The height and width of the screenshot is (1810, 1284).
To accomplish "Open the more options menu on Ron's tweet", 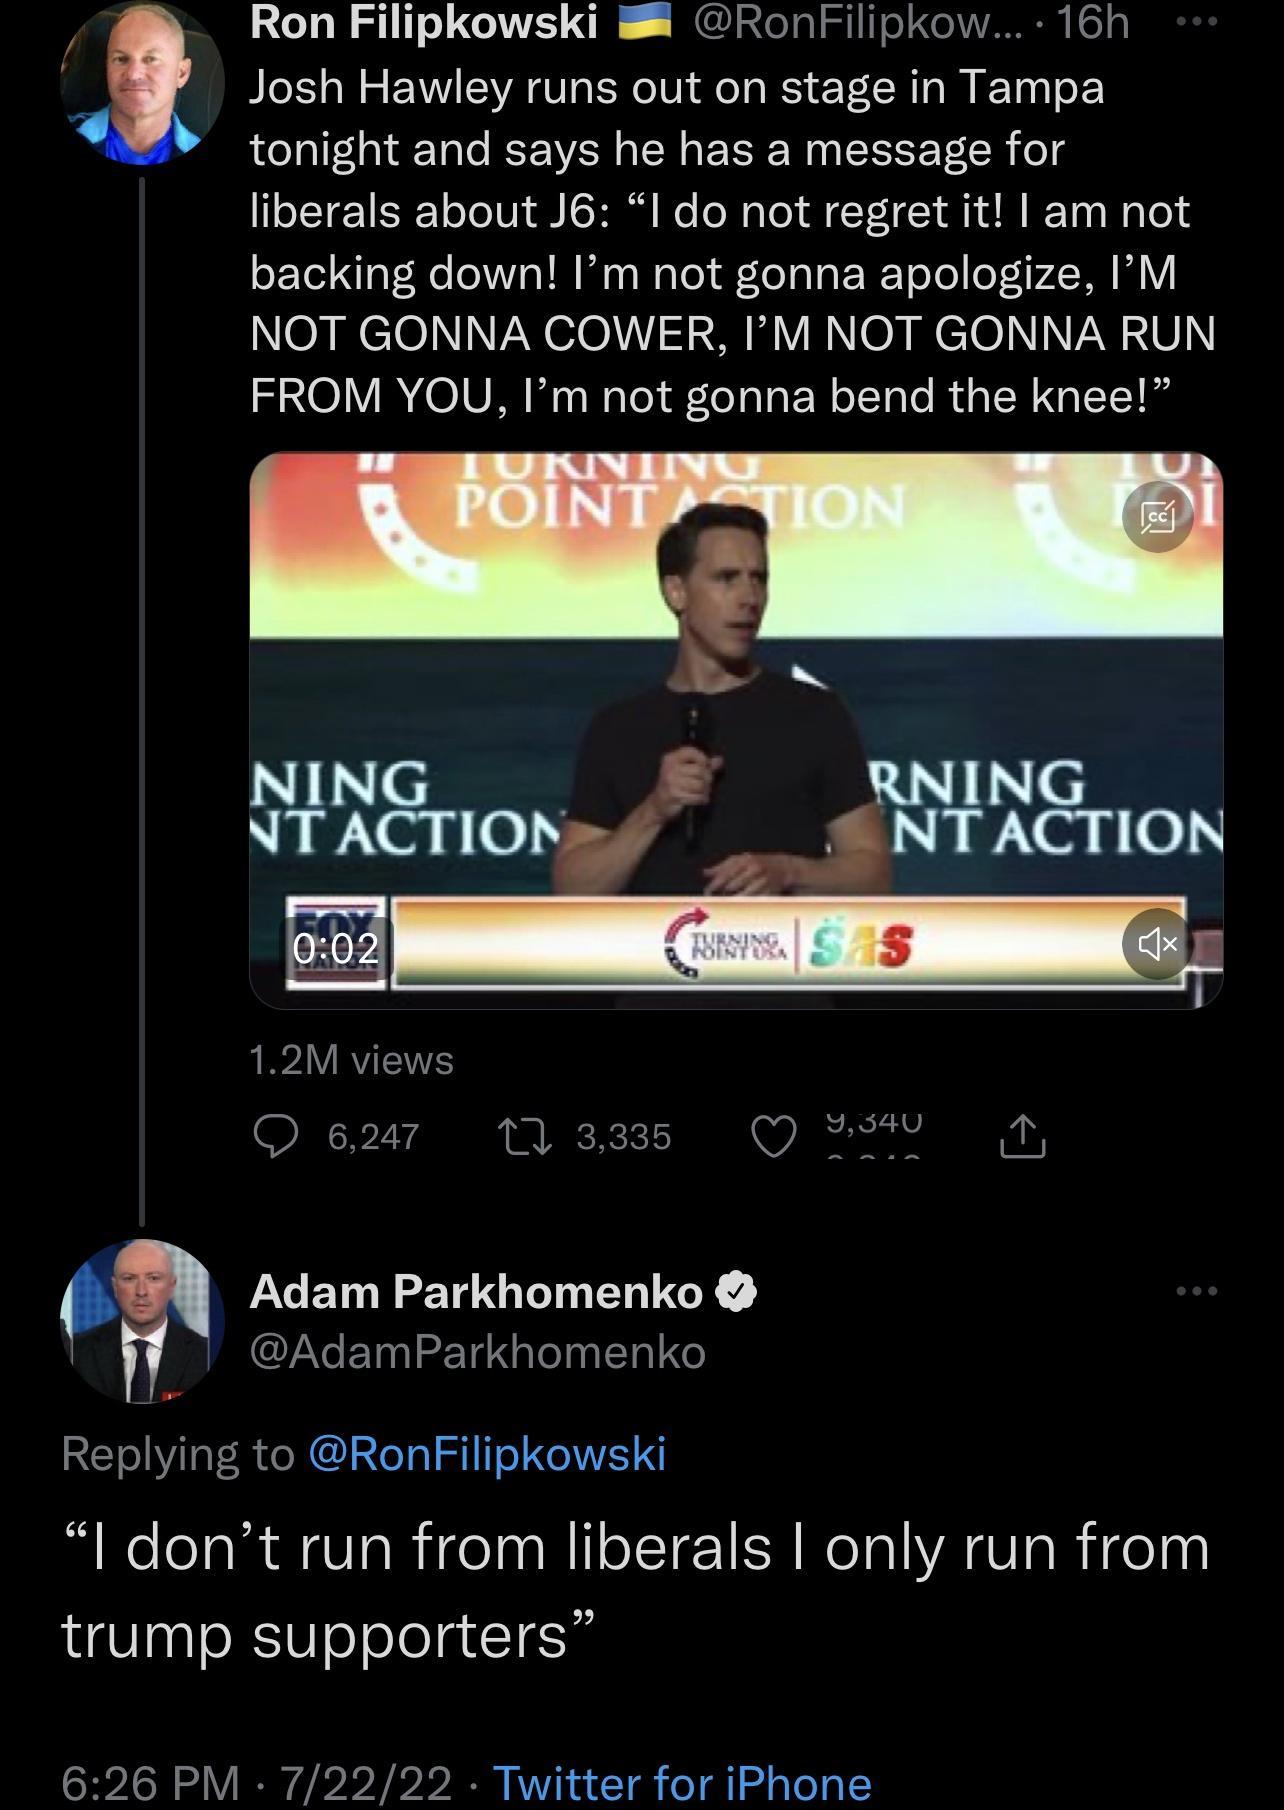I will 1198,22.
